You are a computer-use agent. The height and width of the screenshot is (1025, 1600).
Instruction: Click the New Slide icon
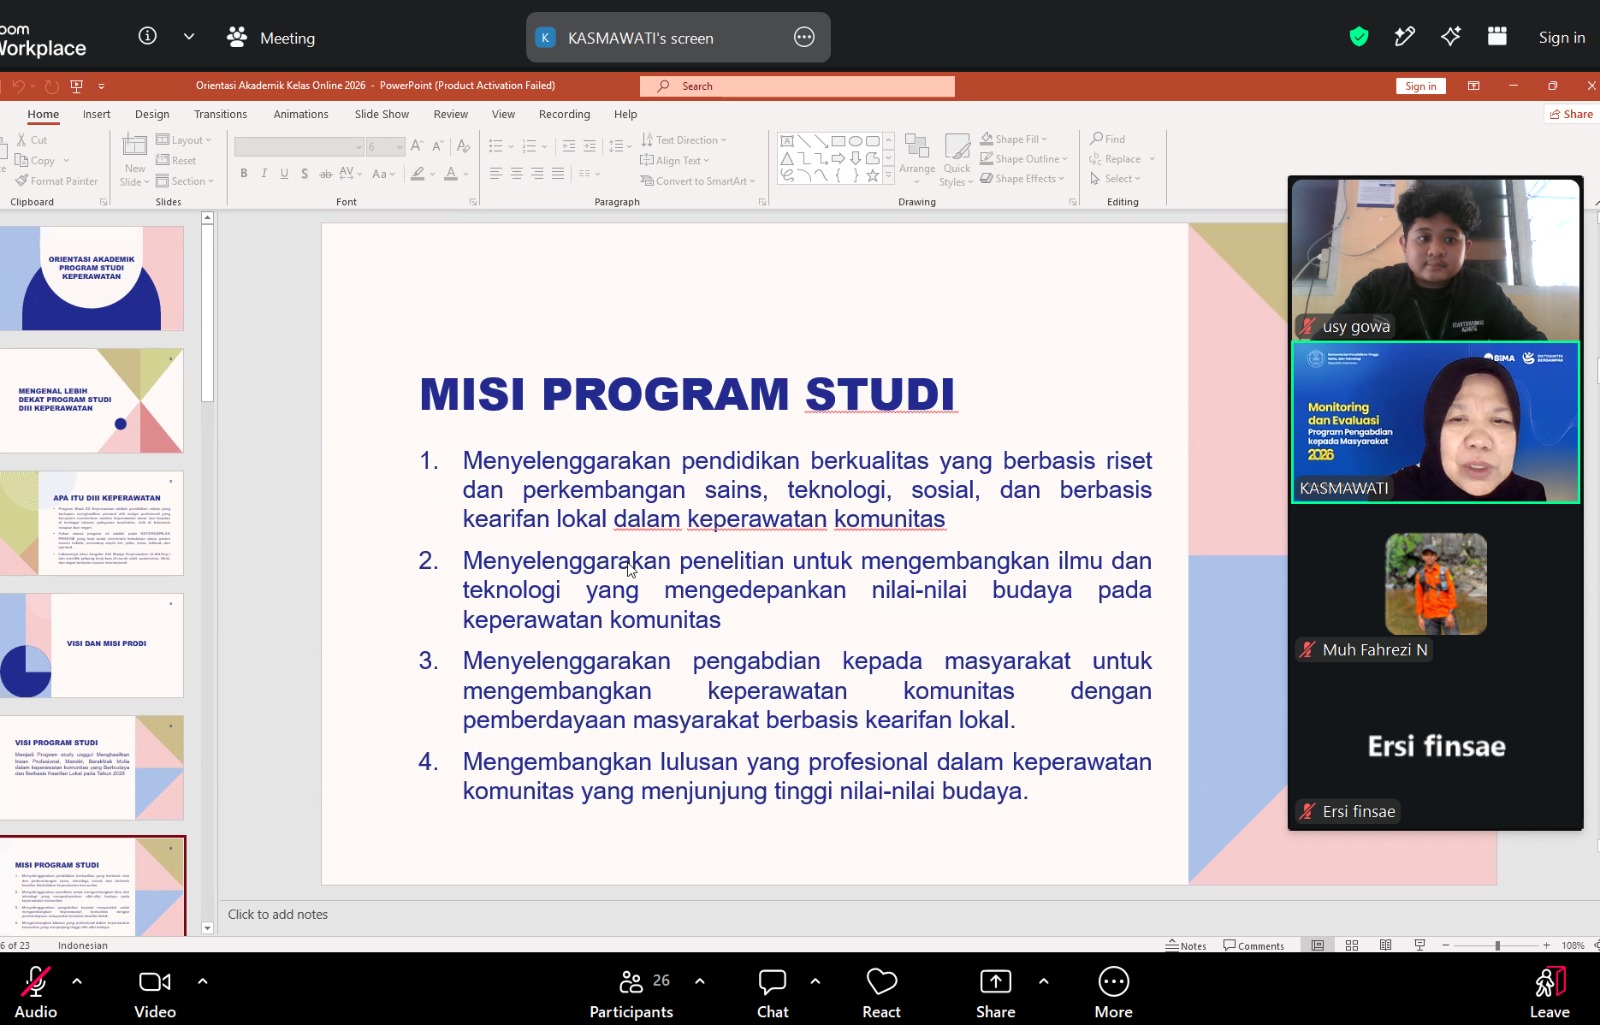click(135, 146)
